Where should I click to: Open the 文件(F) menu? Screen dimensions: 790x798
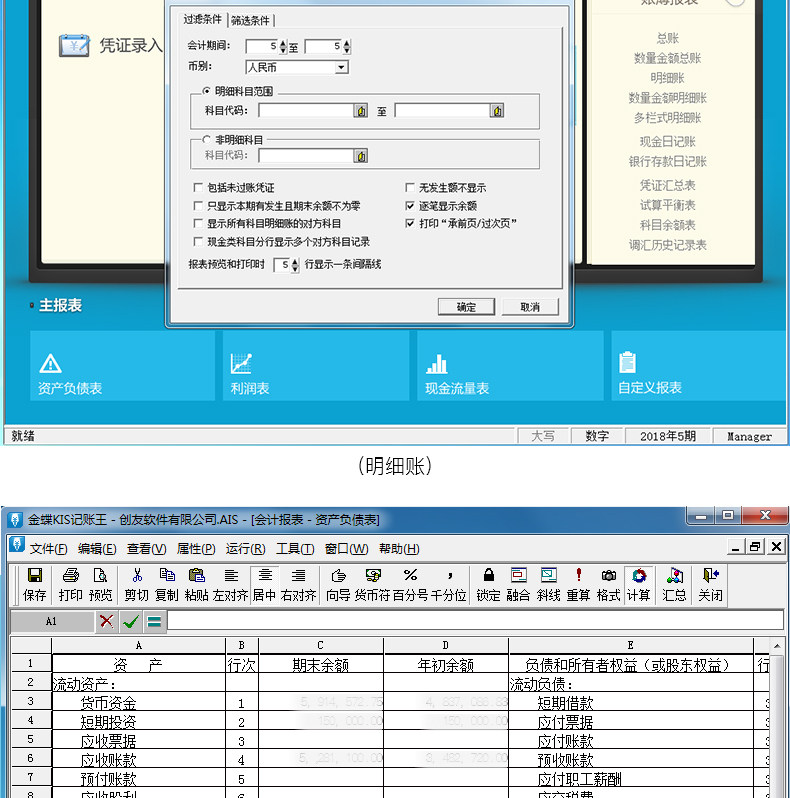48,549
